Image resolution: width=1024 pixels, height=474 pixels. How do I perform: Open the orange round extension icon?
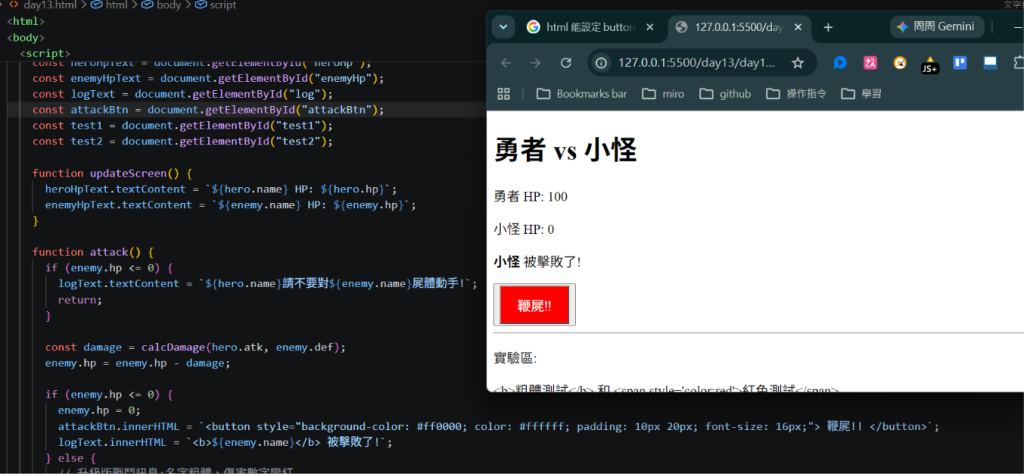(900, 63)
